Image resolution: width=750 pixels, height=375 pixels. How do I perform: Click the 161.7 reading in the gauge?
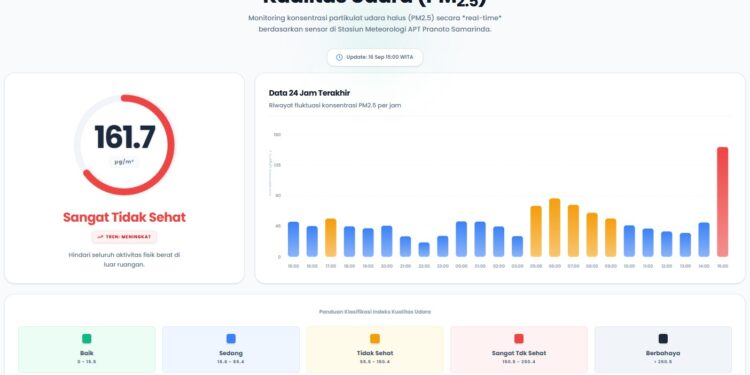(125, 137)
